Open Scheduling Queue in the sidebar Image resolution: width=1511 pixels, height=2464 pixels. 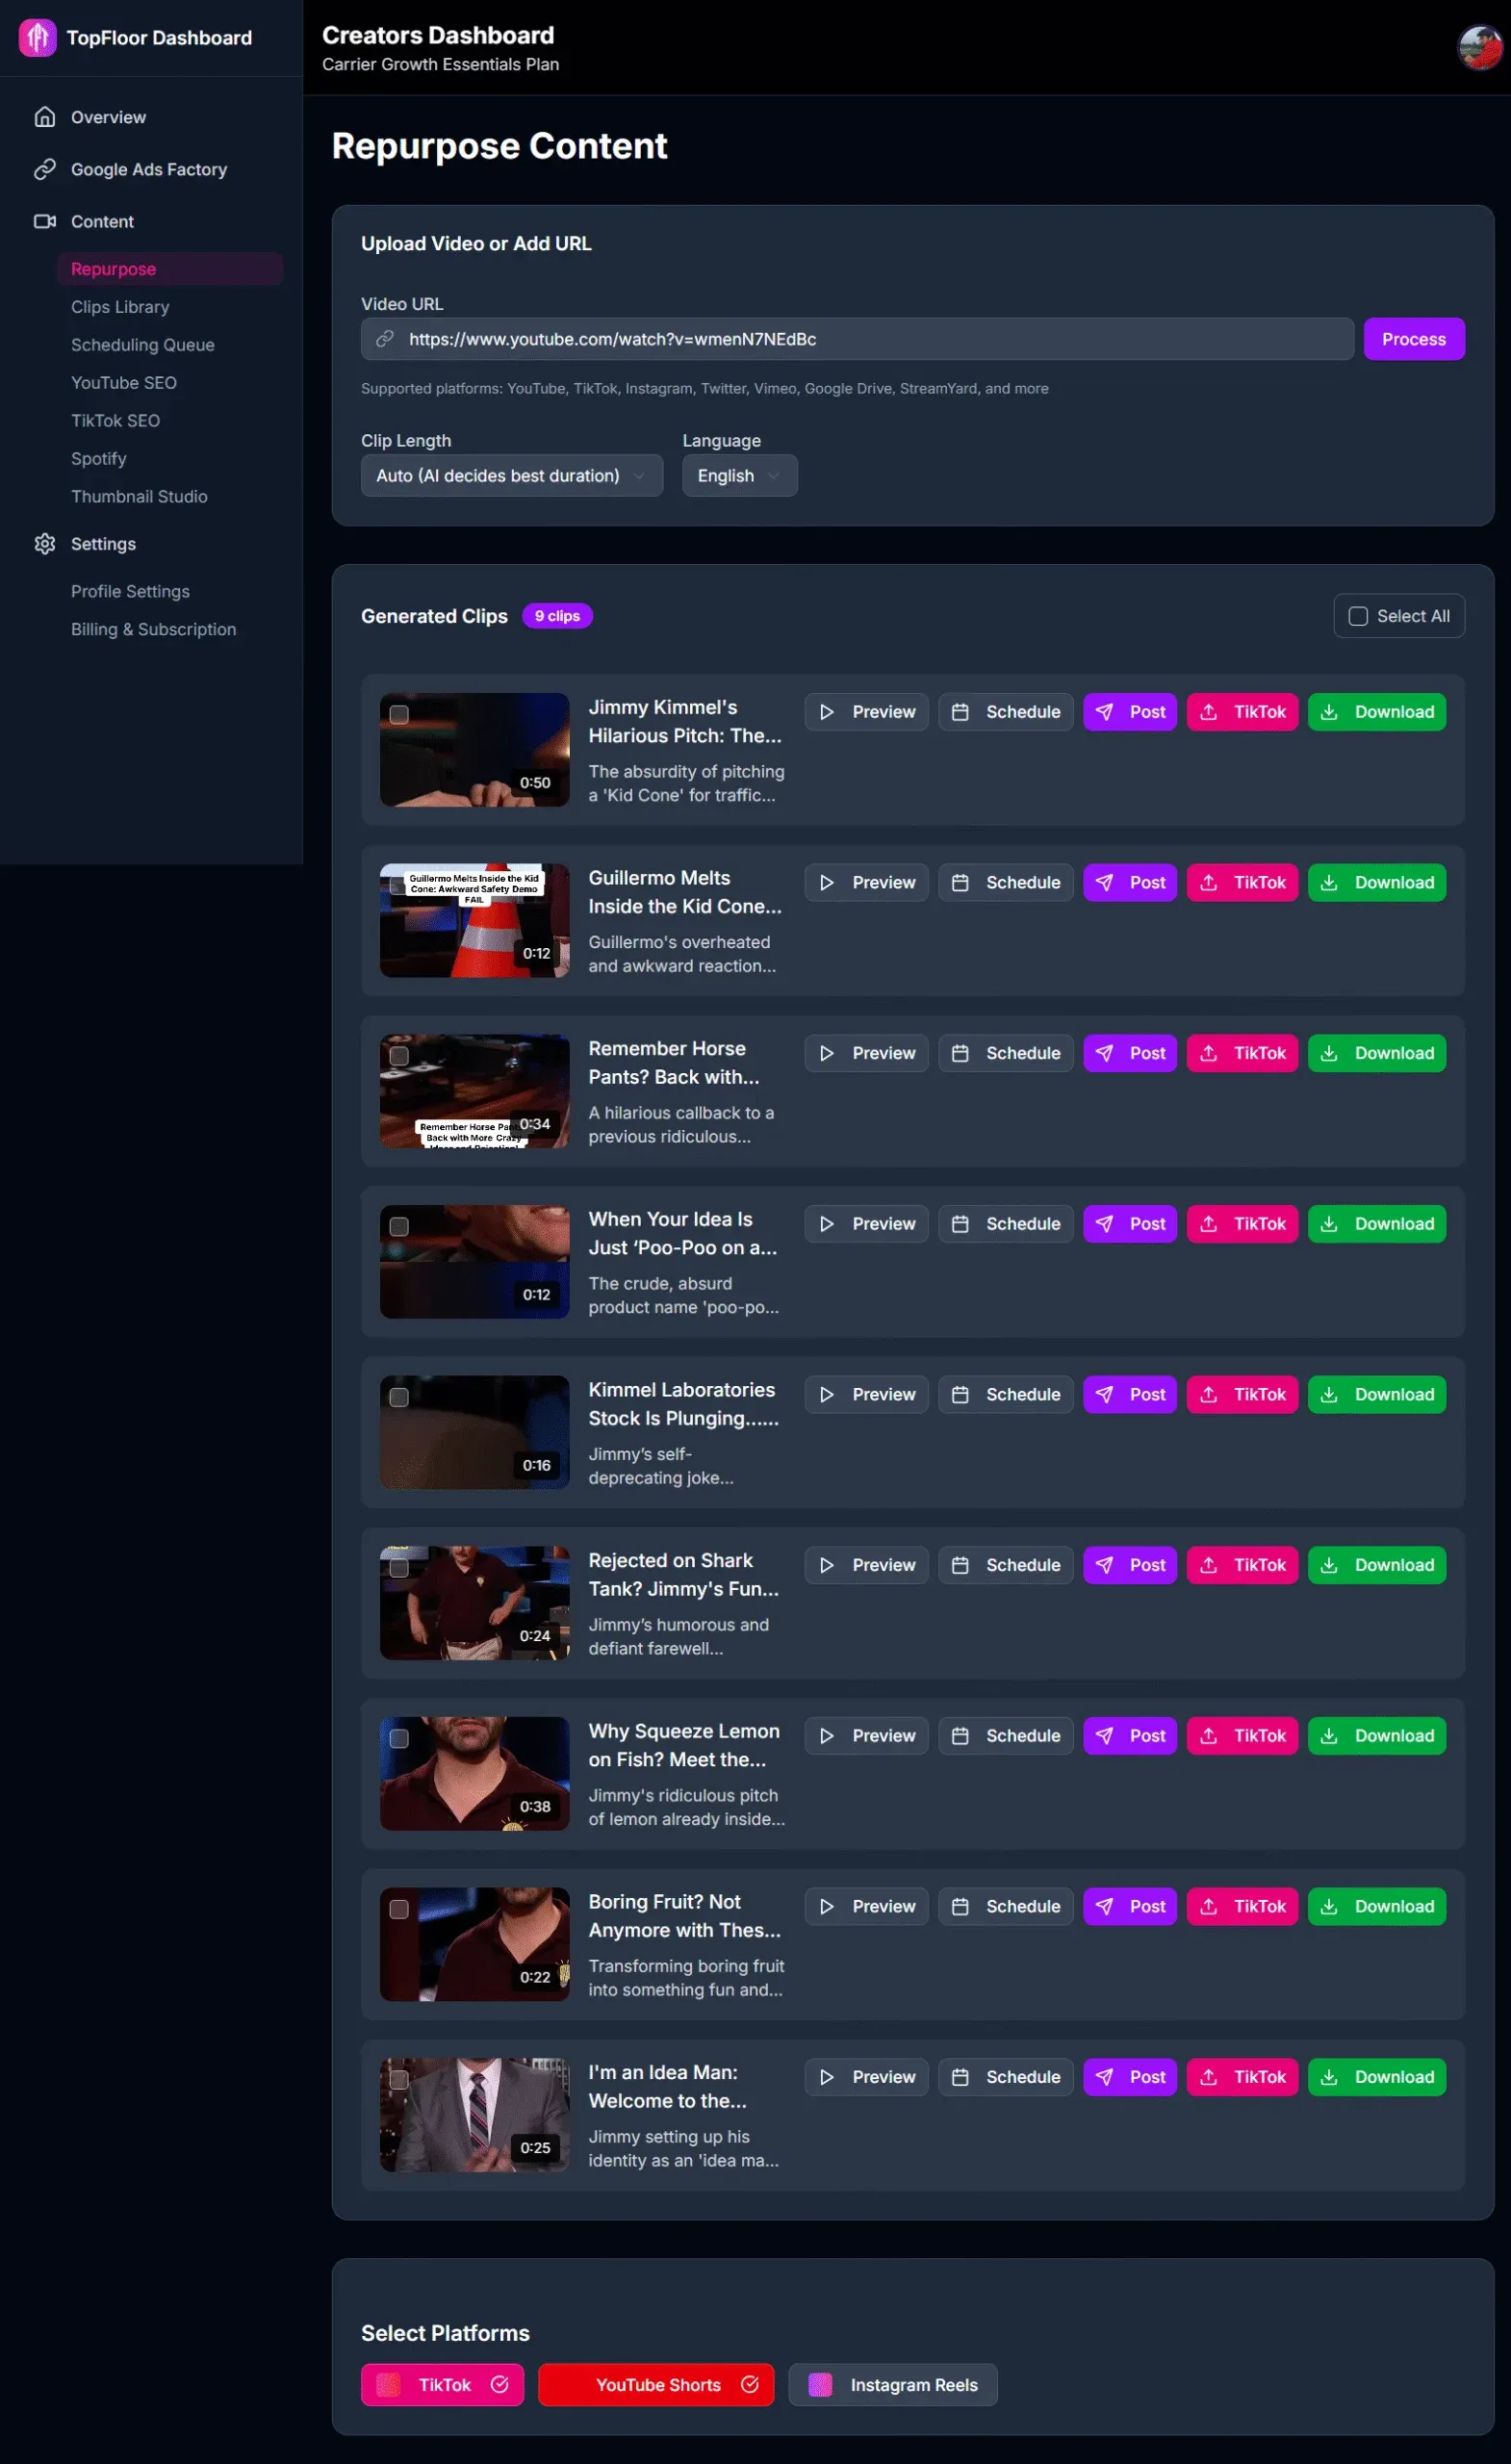click(143, 345)
